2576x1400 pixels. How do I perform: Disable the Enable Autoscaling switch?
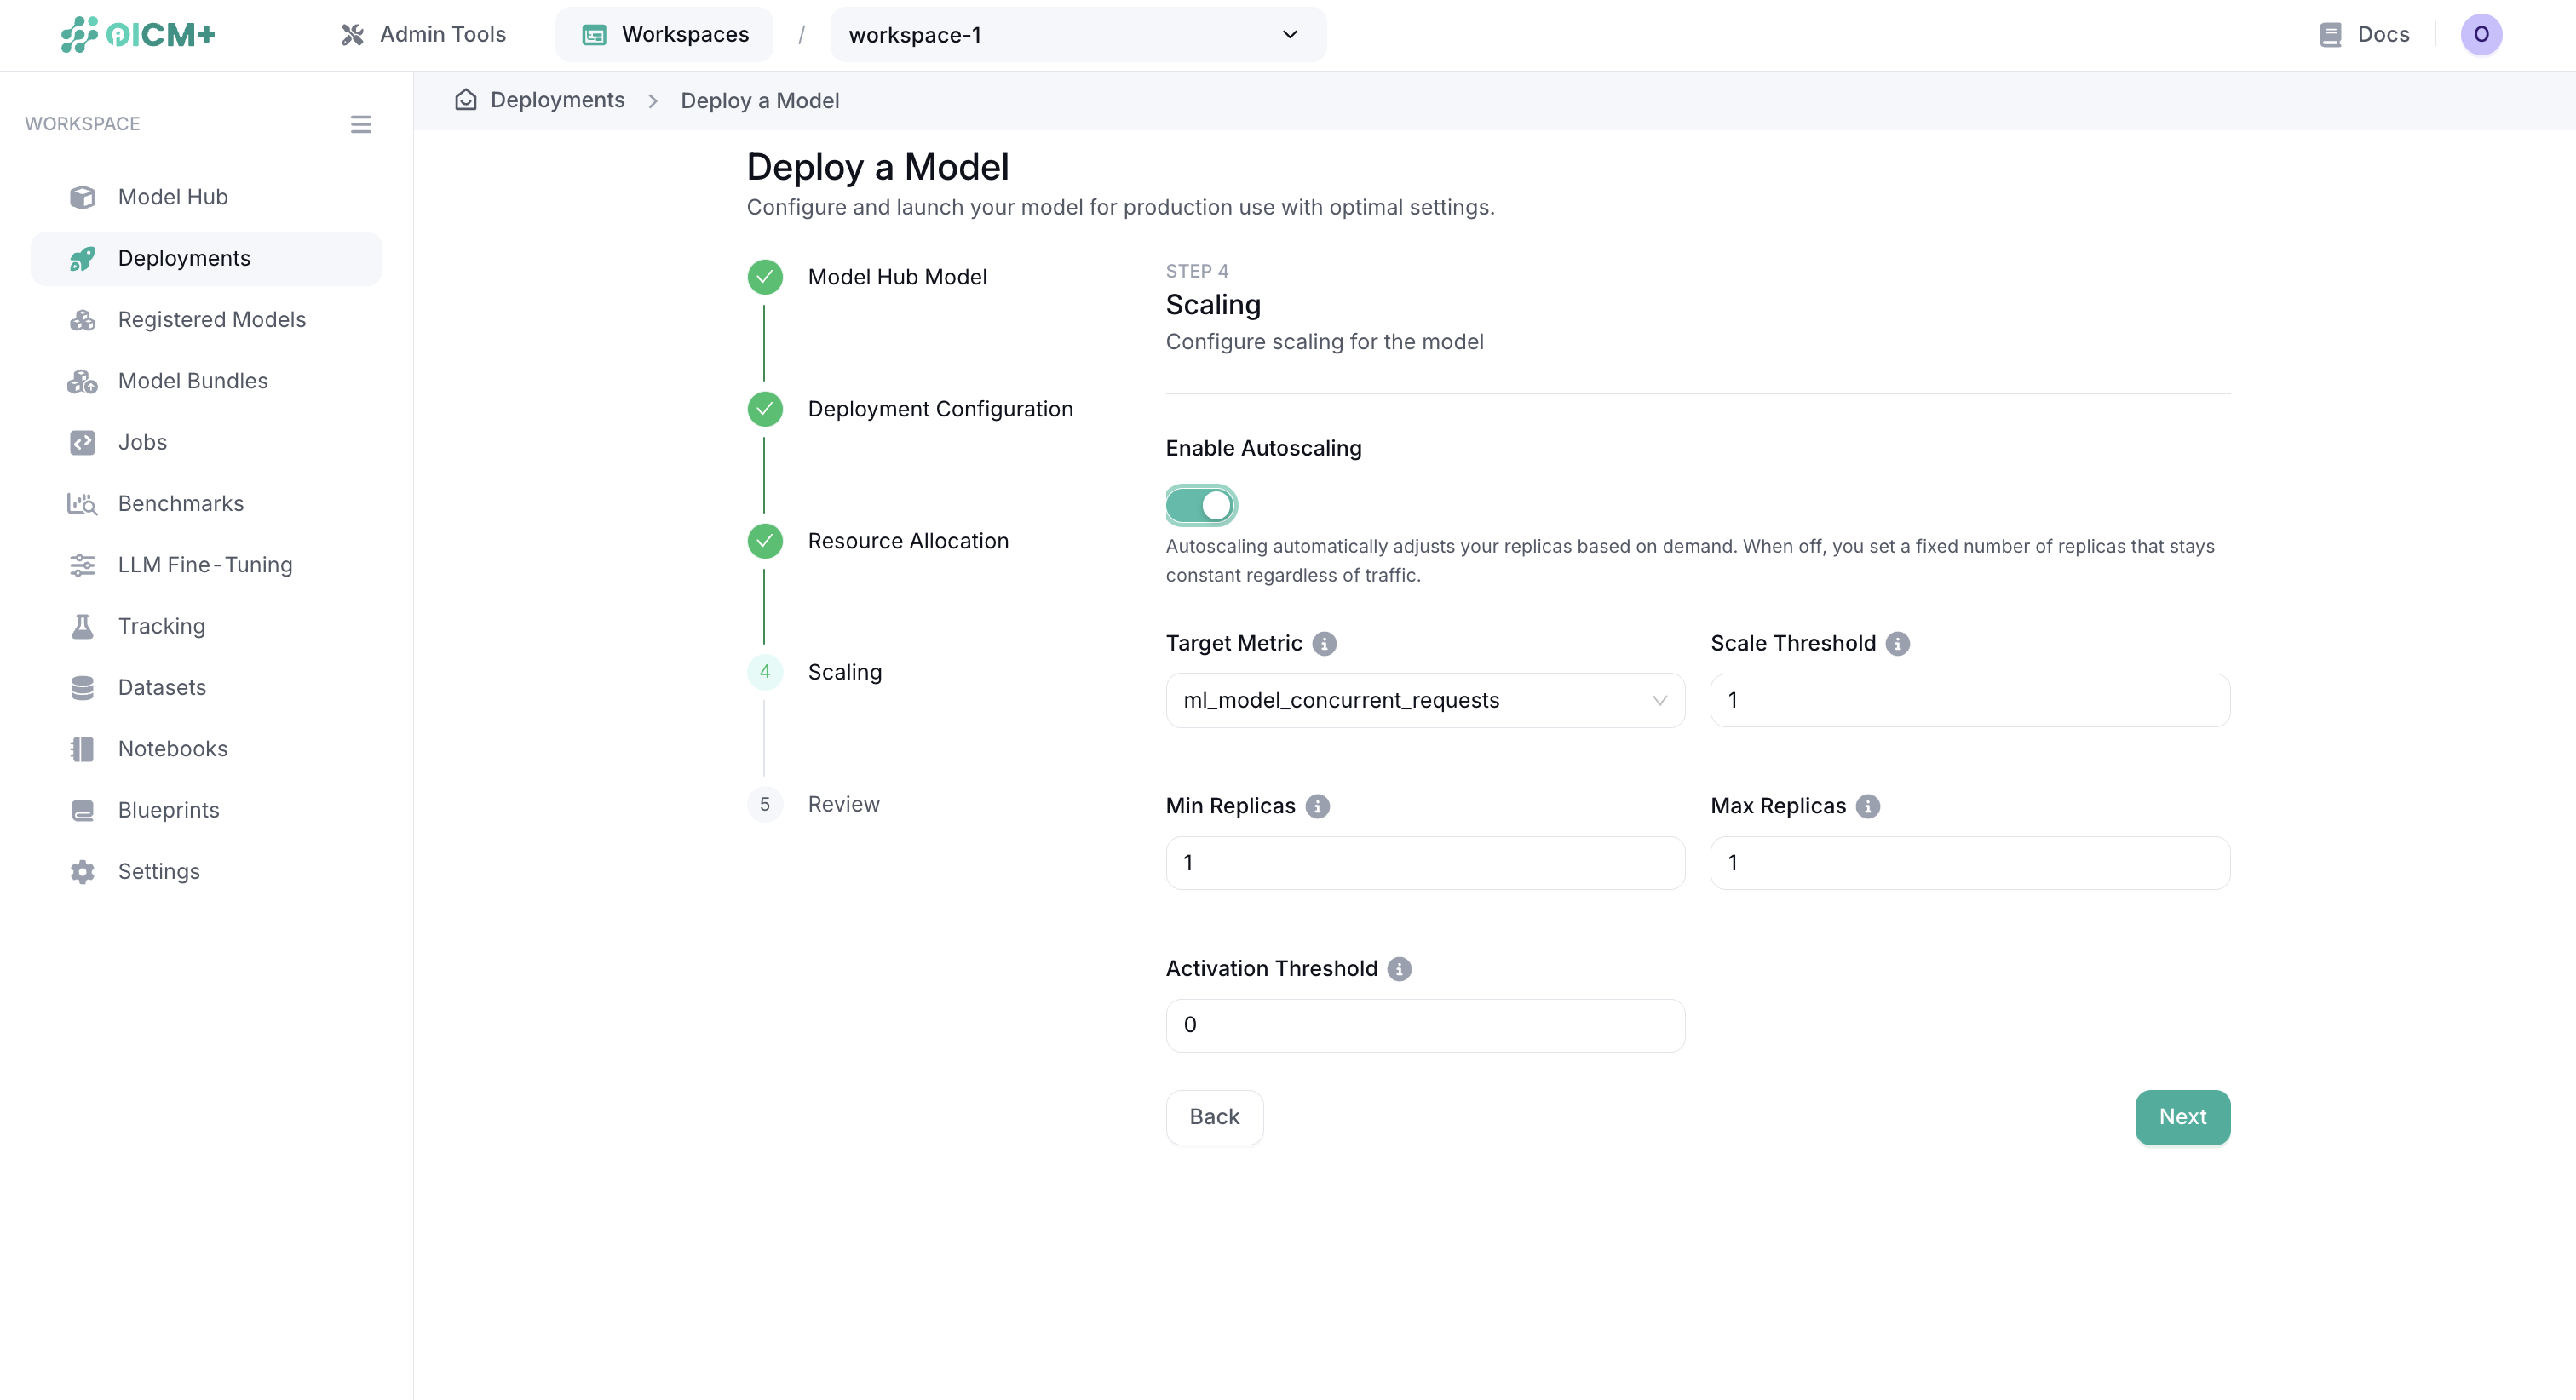point(1200,505)
